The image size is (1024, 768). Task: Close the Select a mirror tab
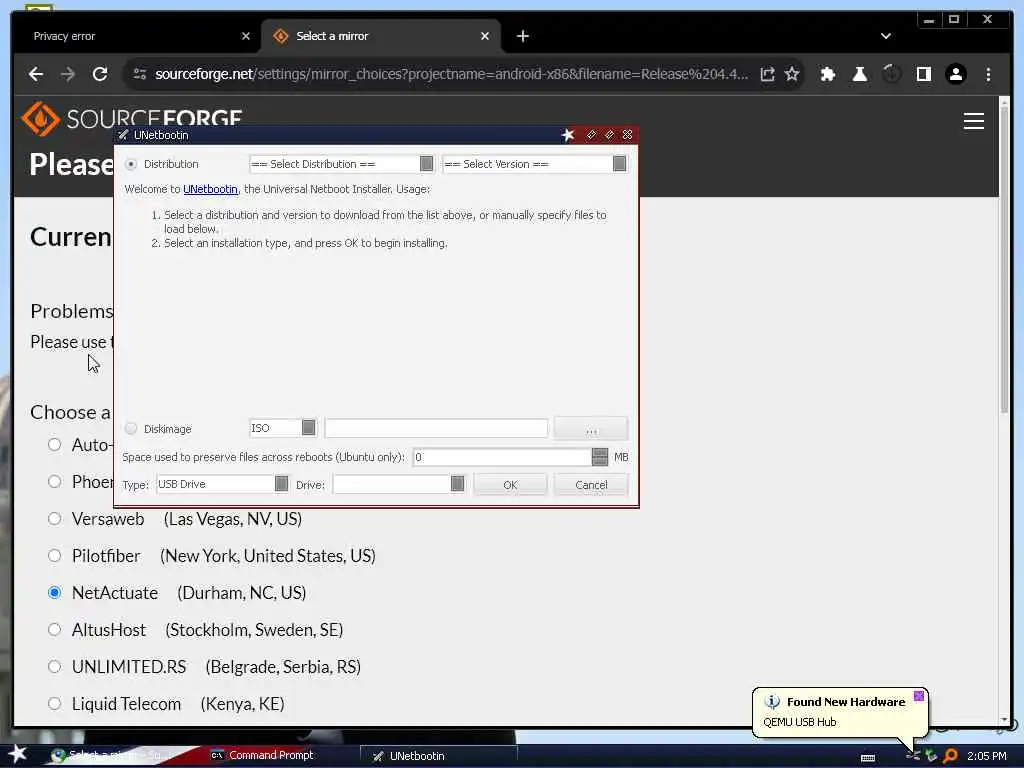[485, 36]
